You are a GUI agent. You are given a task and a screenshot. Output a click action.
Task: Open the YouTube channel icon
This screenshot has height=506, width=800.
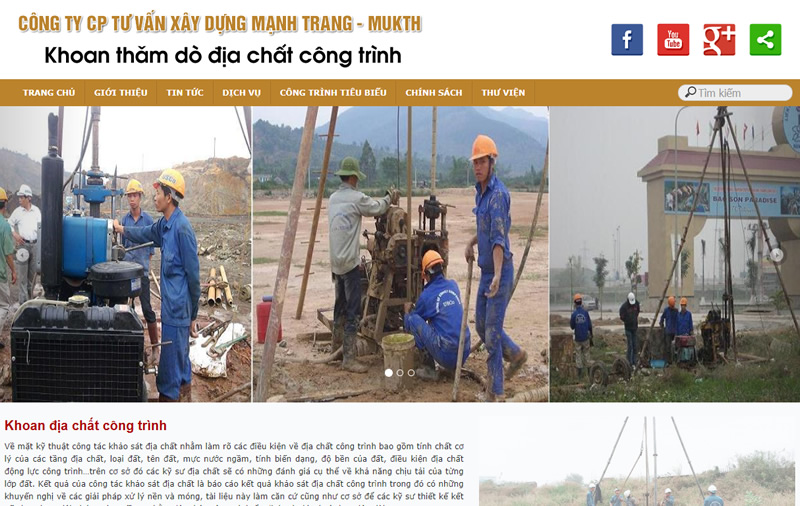pyautogui.click(x=673, y=40)
